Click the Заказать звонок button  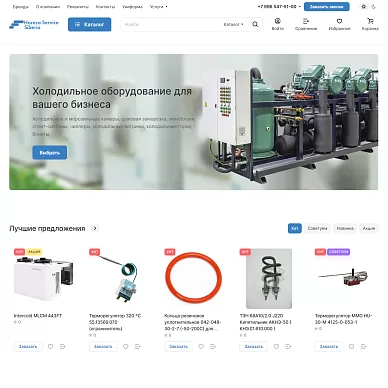pyautogui.click(x=327, y=7)
